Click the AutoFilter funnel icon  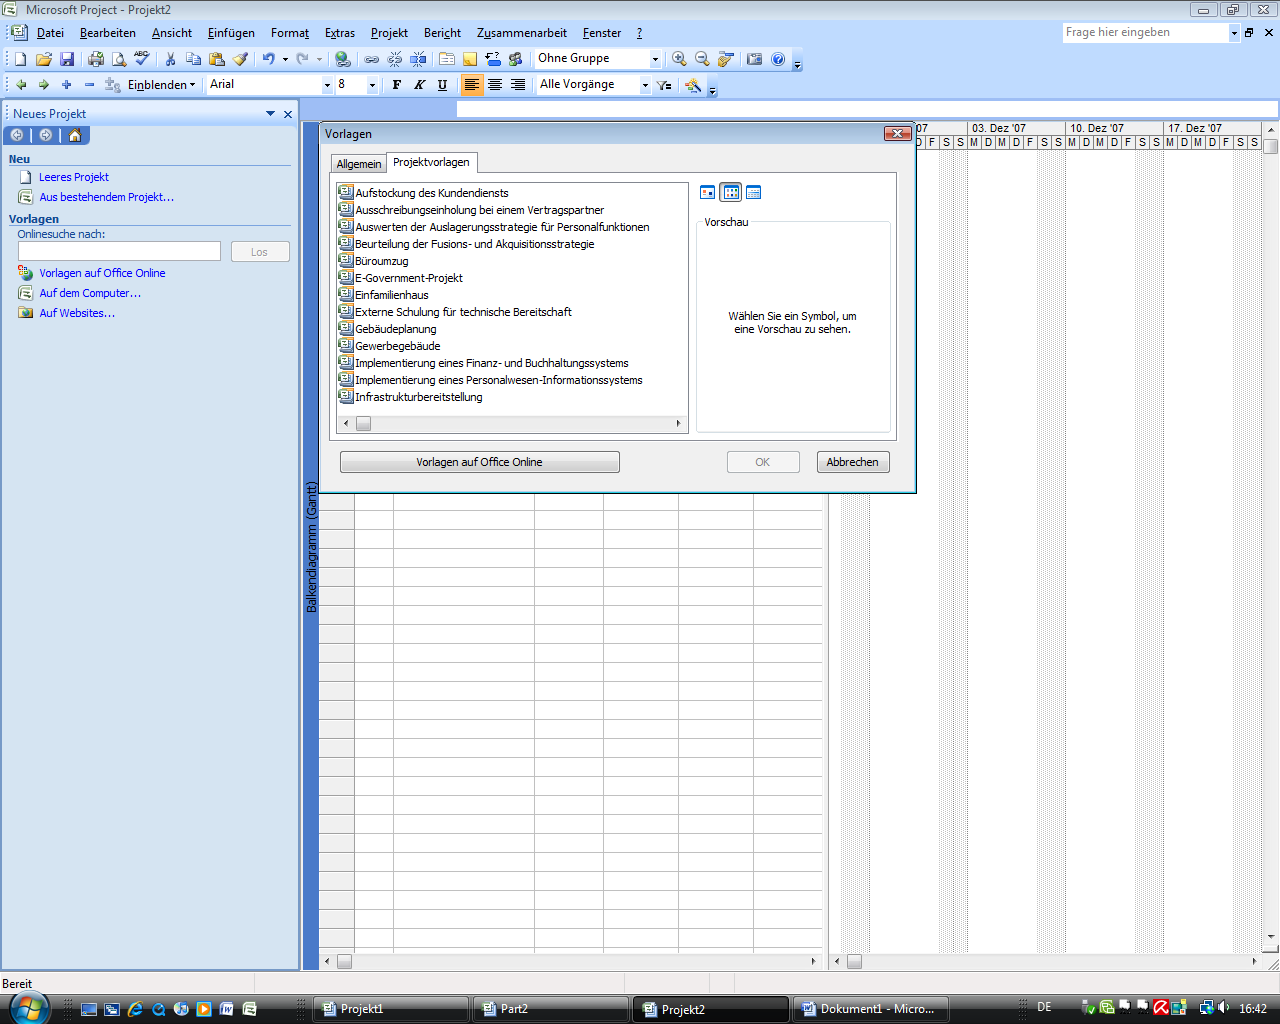coord(664,85)
